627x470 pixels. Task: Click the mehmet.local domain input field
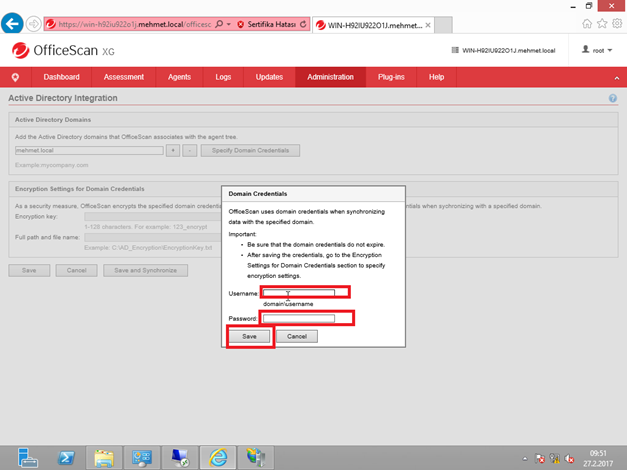[x=89, y=150]
